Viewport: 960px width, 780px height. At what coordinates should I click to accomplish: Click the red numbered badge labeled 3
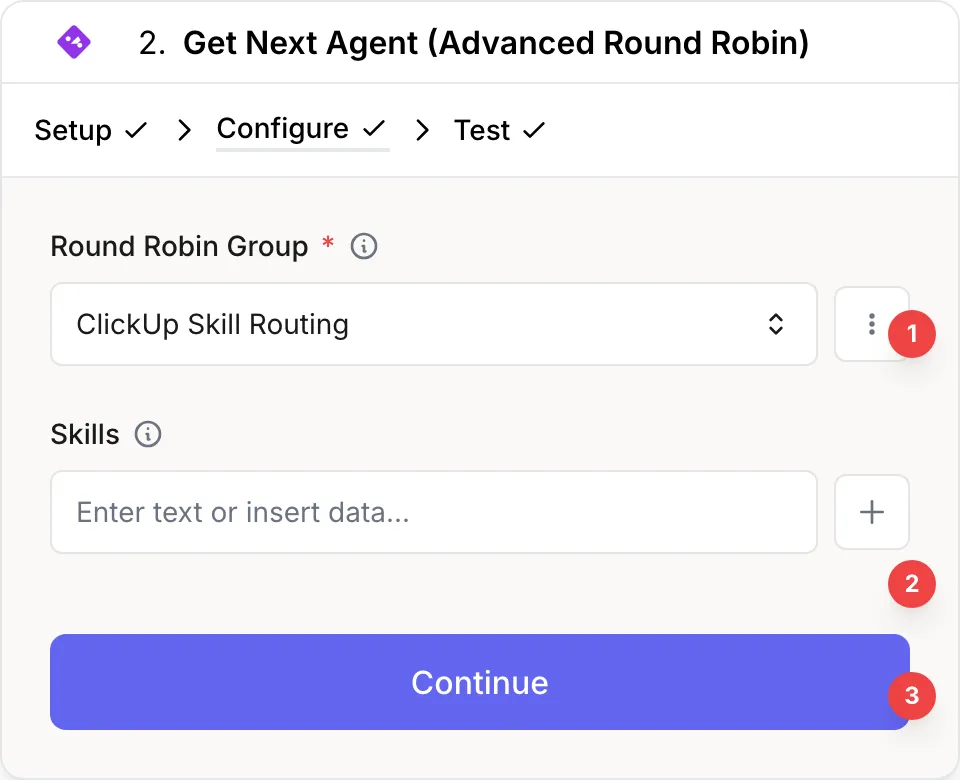(x=911, y=697)
